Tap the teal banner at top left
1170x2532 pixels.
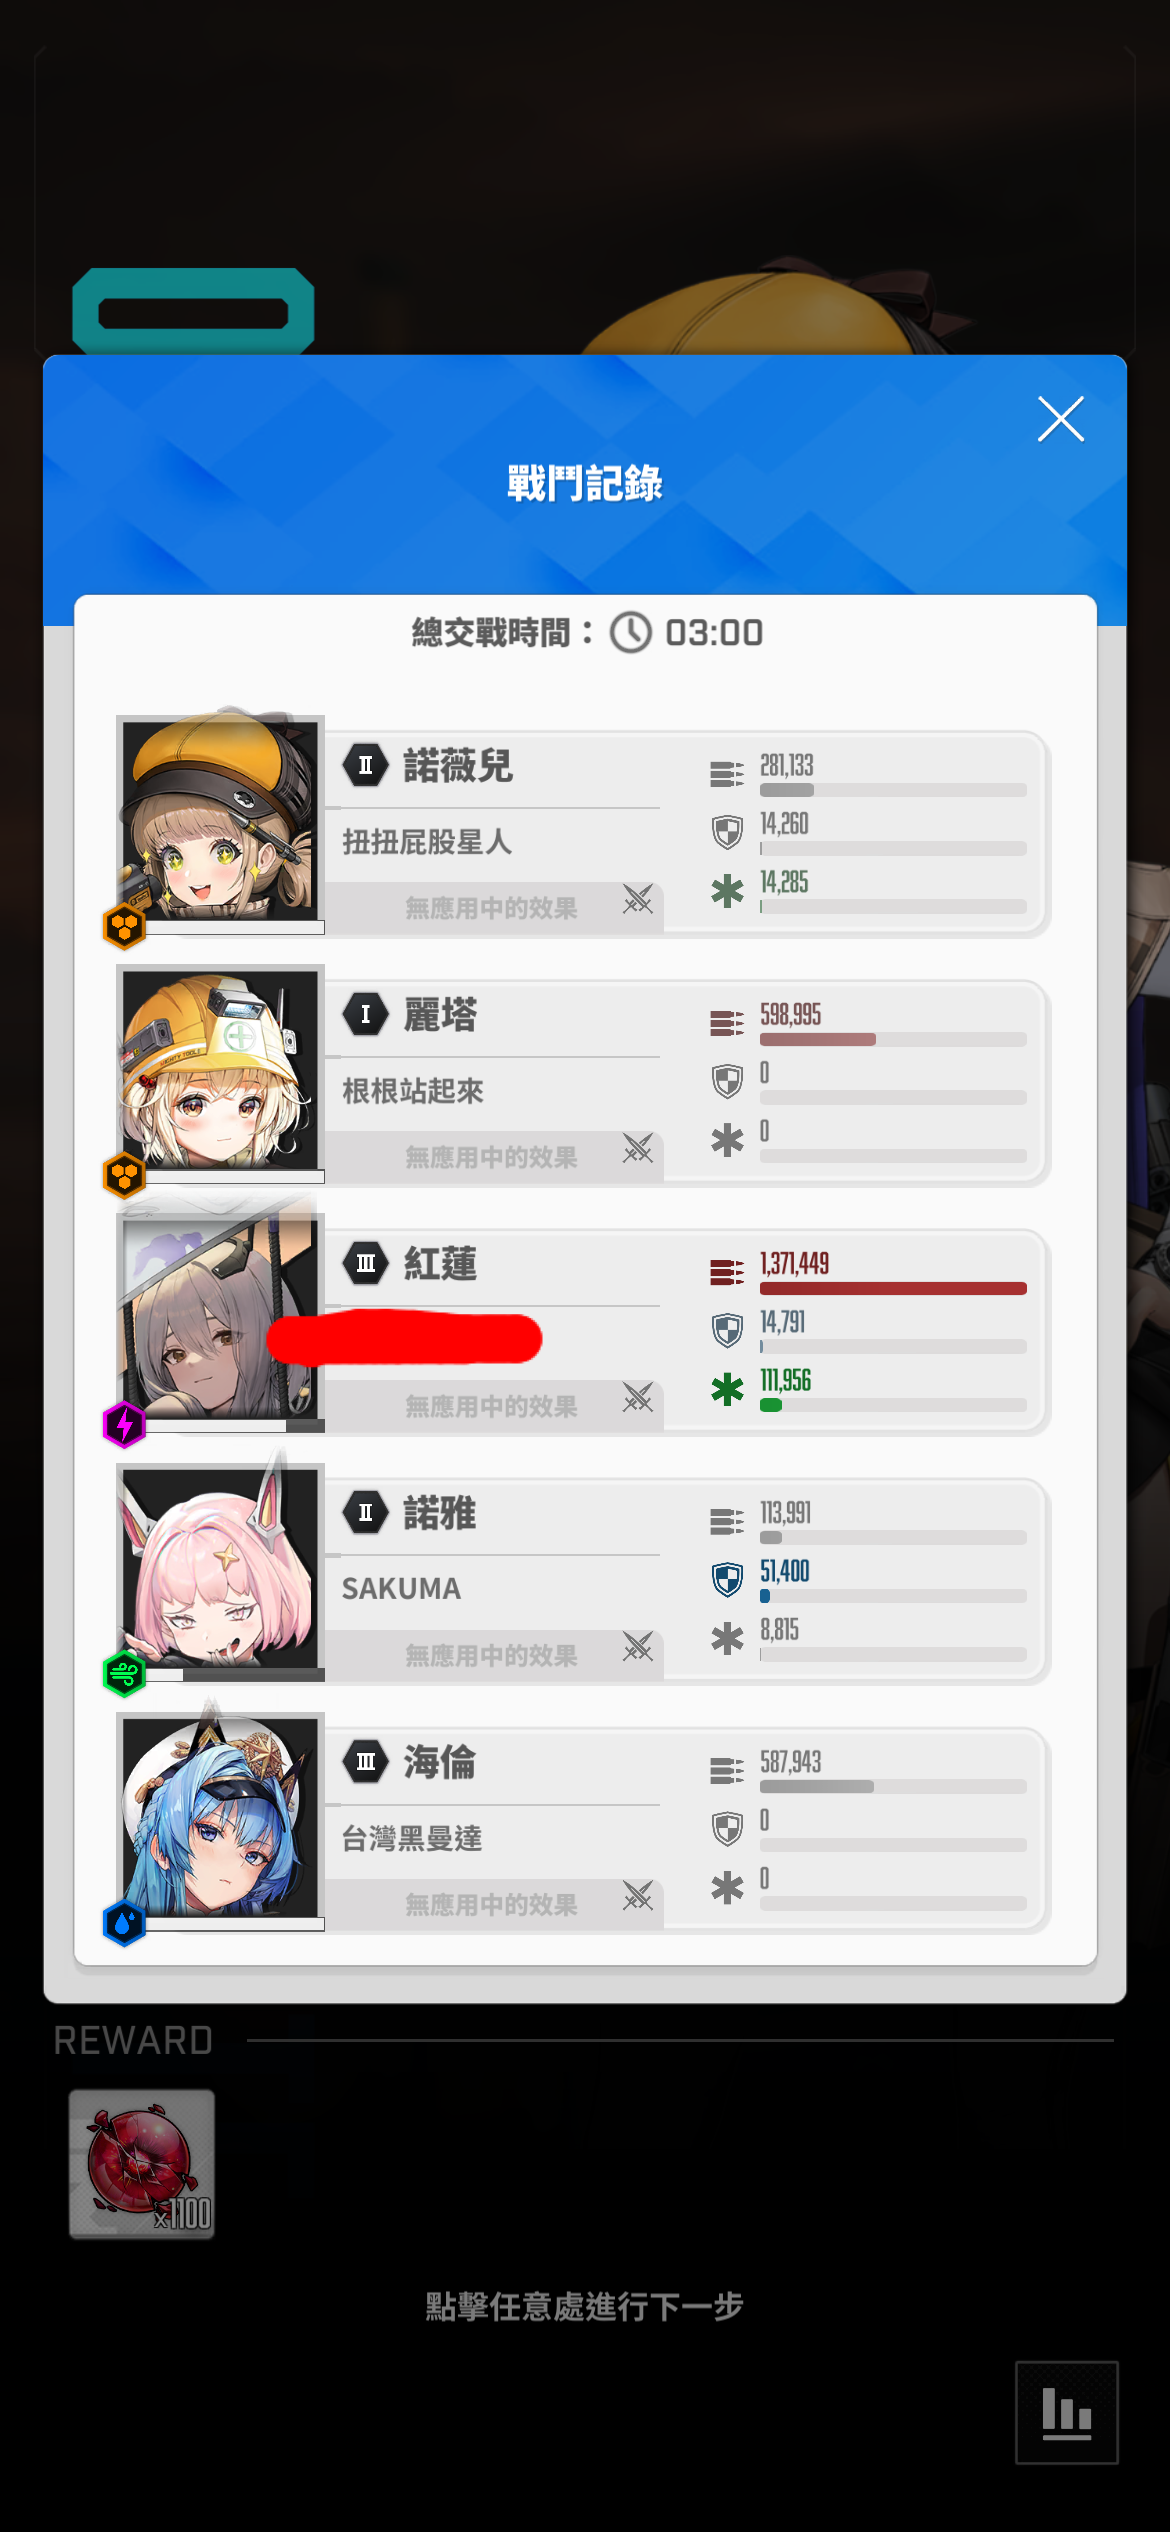(194, 312)
